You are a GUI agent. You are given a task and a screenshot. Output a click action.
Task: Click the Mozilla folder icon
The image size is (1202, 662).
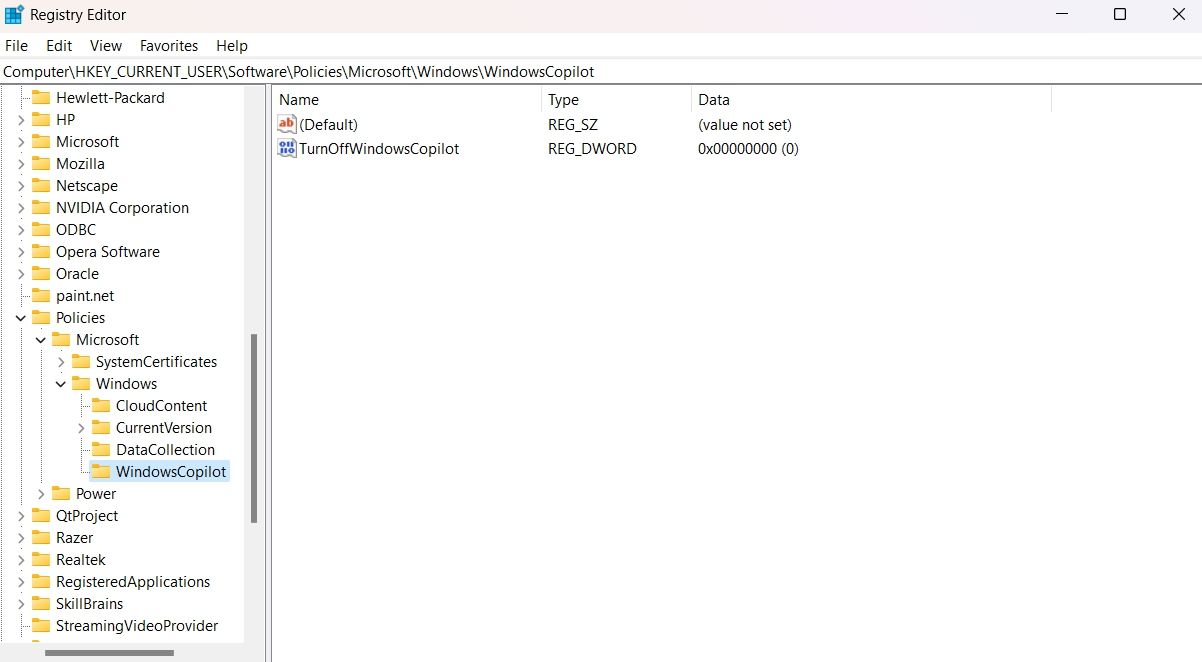click(41, 164)
